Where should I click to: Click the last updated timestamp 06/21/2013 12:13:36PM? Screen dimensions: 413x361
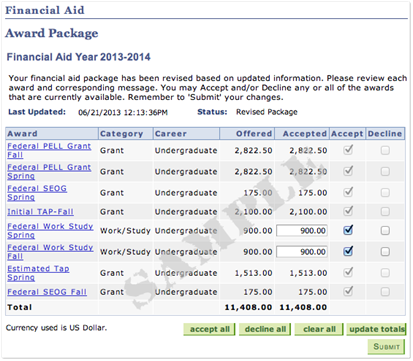tap(123, 113)
